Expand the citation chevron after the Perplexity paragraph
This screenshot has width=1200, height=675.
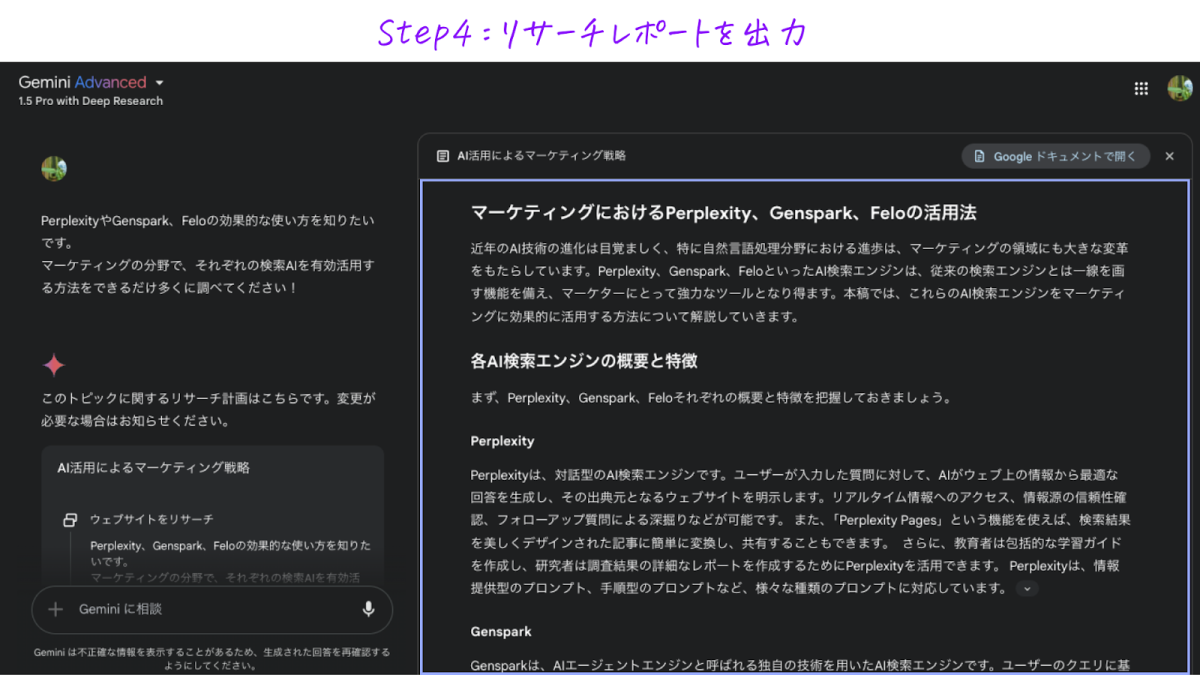[1027, 589]
